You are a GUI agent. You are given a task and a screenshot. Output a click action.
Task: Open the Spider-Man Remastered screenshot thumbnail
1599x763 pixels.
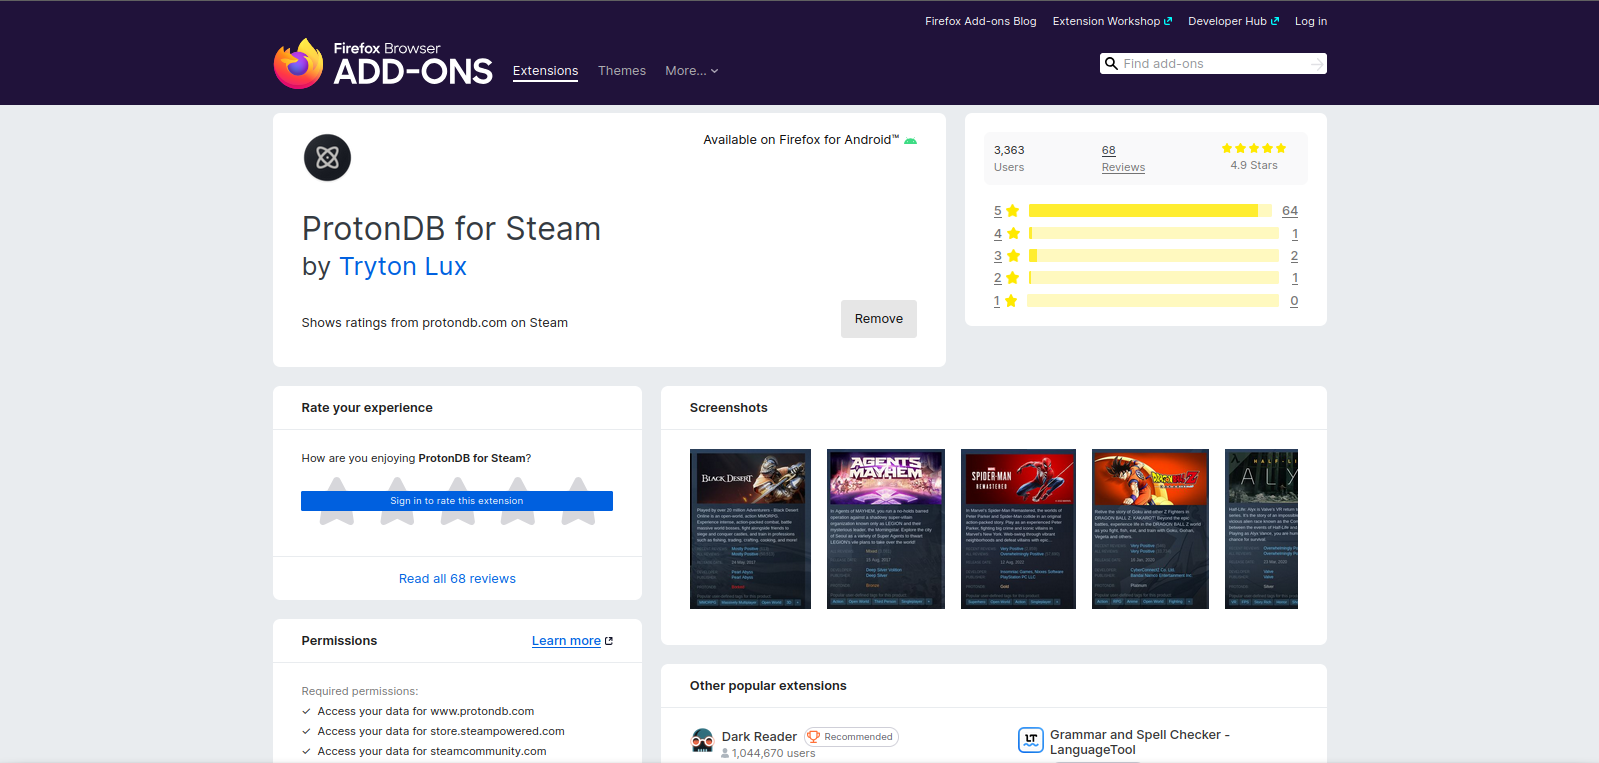[x=1018, y=529]
